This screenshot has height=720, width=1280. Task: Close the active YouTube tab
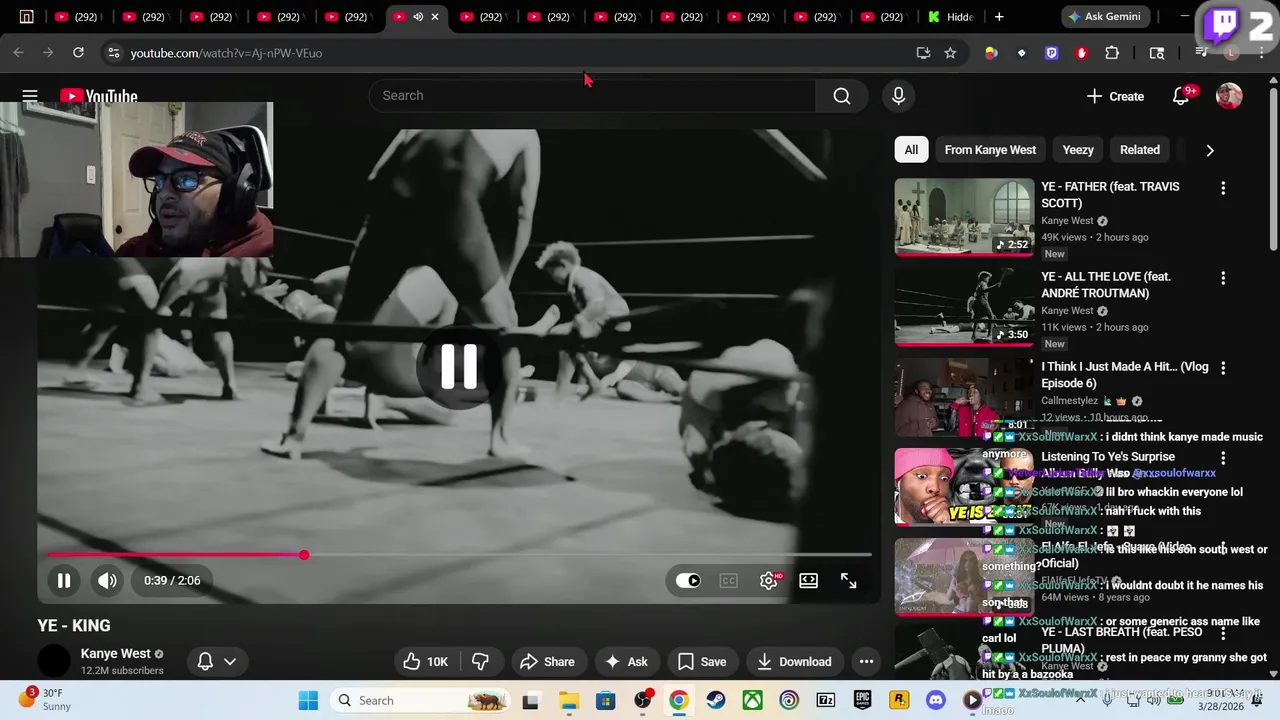coord(434,17)
